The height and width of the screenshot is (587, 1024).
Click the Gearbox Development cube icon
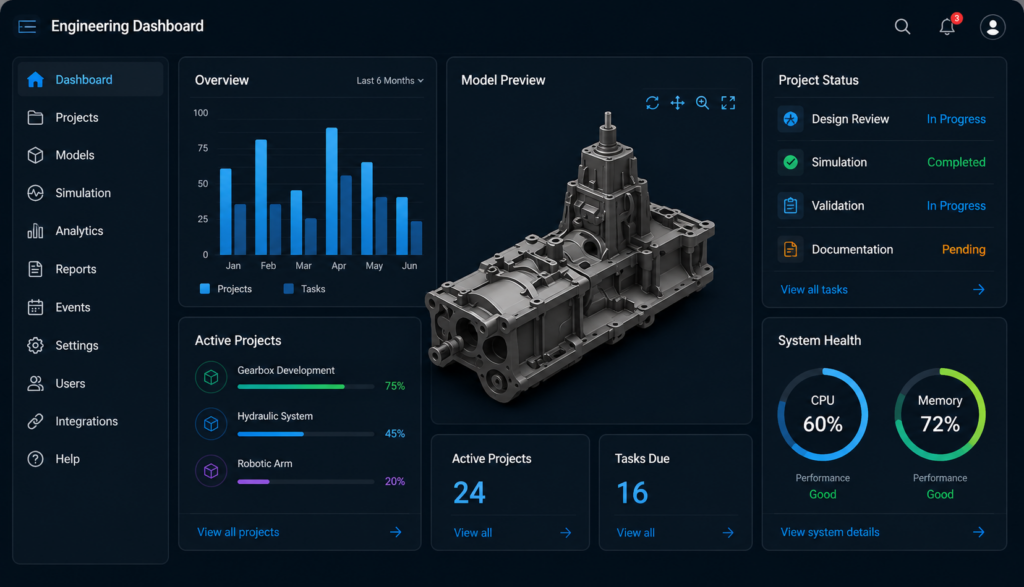coord(211,377)
